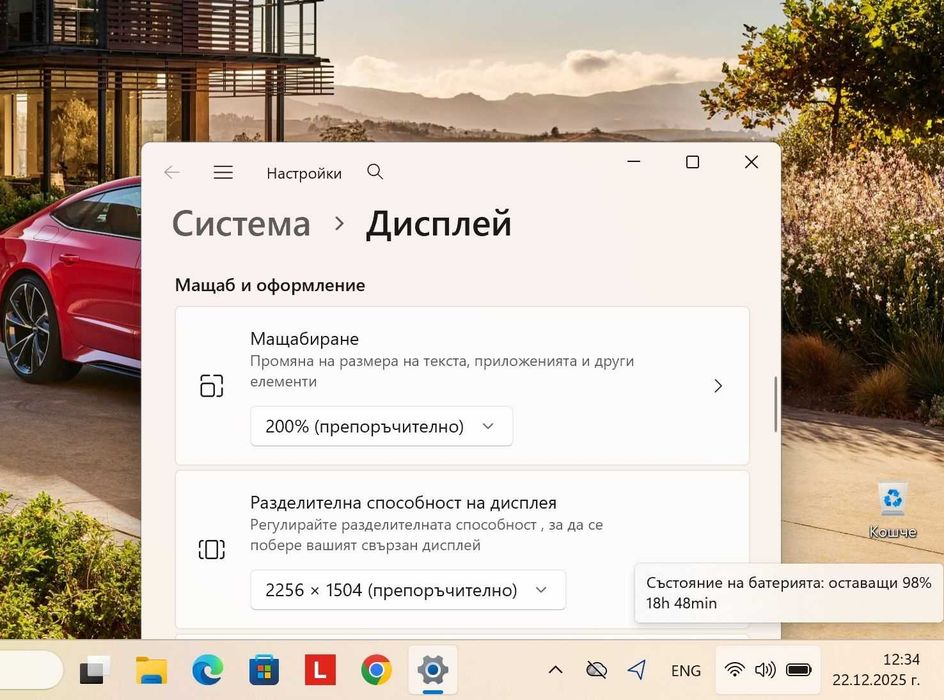Close the Настройки window
Screen dimensions: 944x700
click(751, 162)
